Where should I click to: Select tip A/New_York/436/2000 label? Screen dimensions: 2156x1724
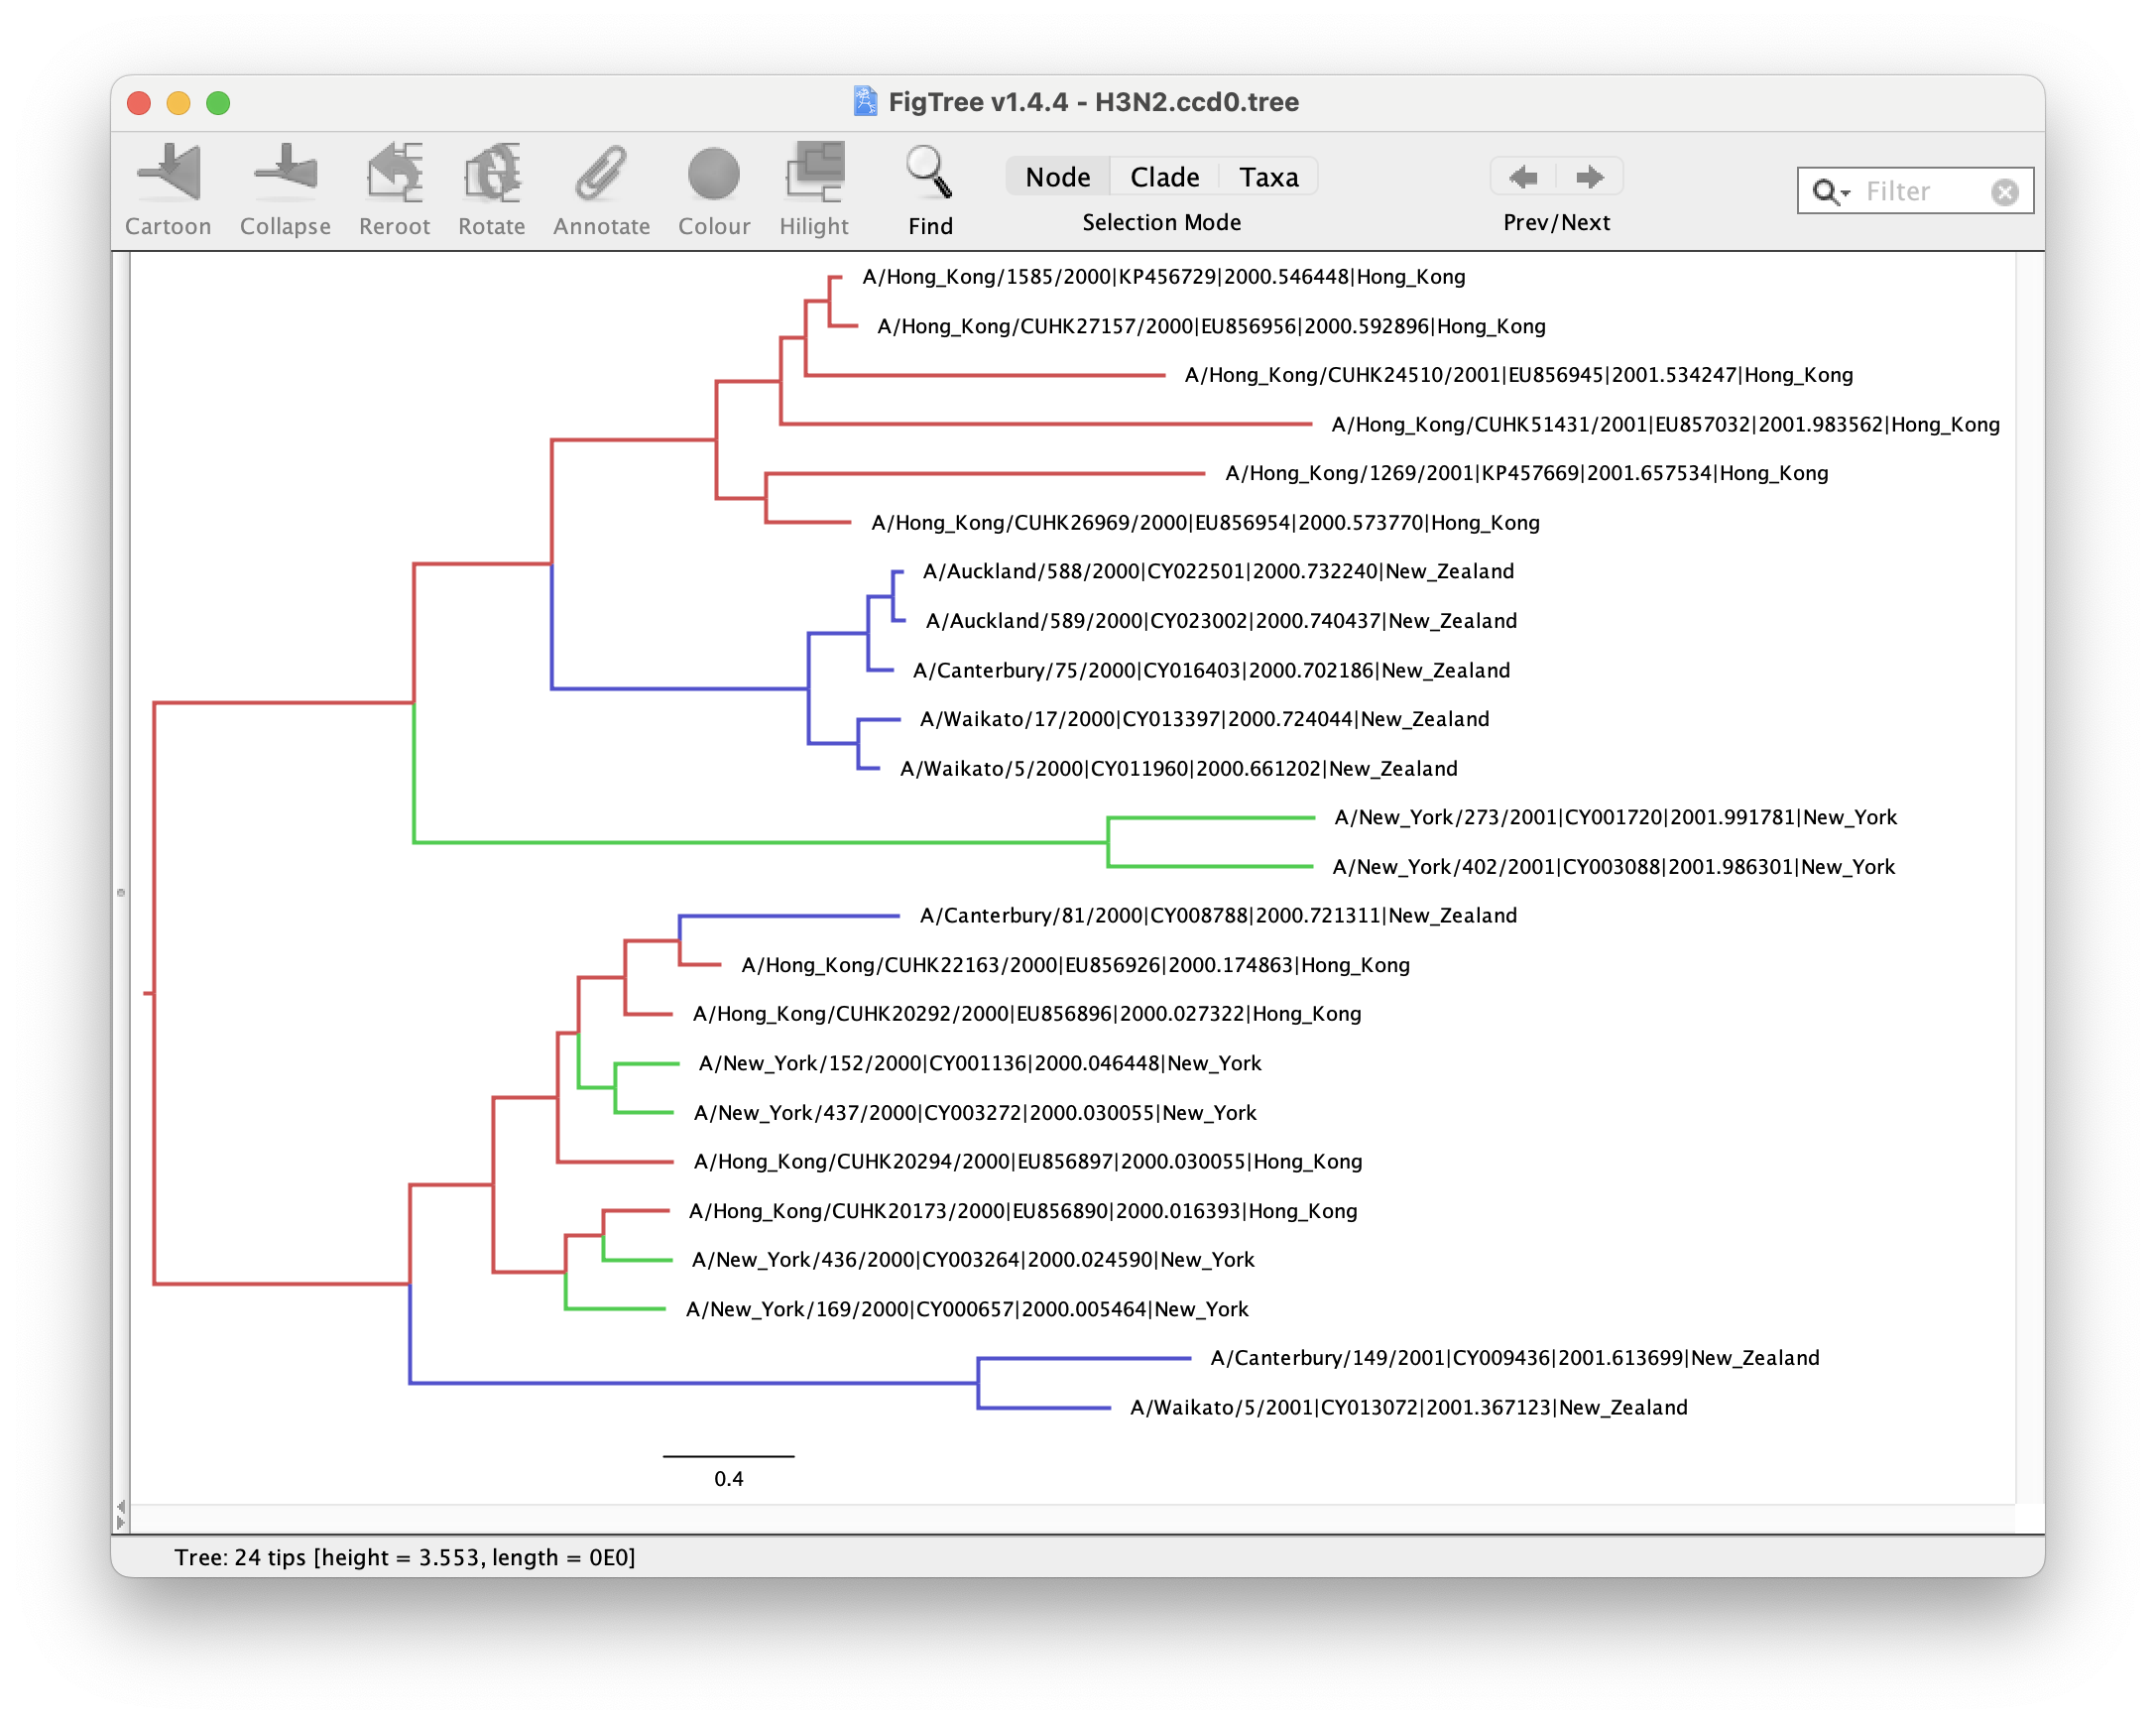point(973,1260)
